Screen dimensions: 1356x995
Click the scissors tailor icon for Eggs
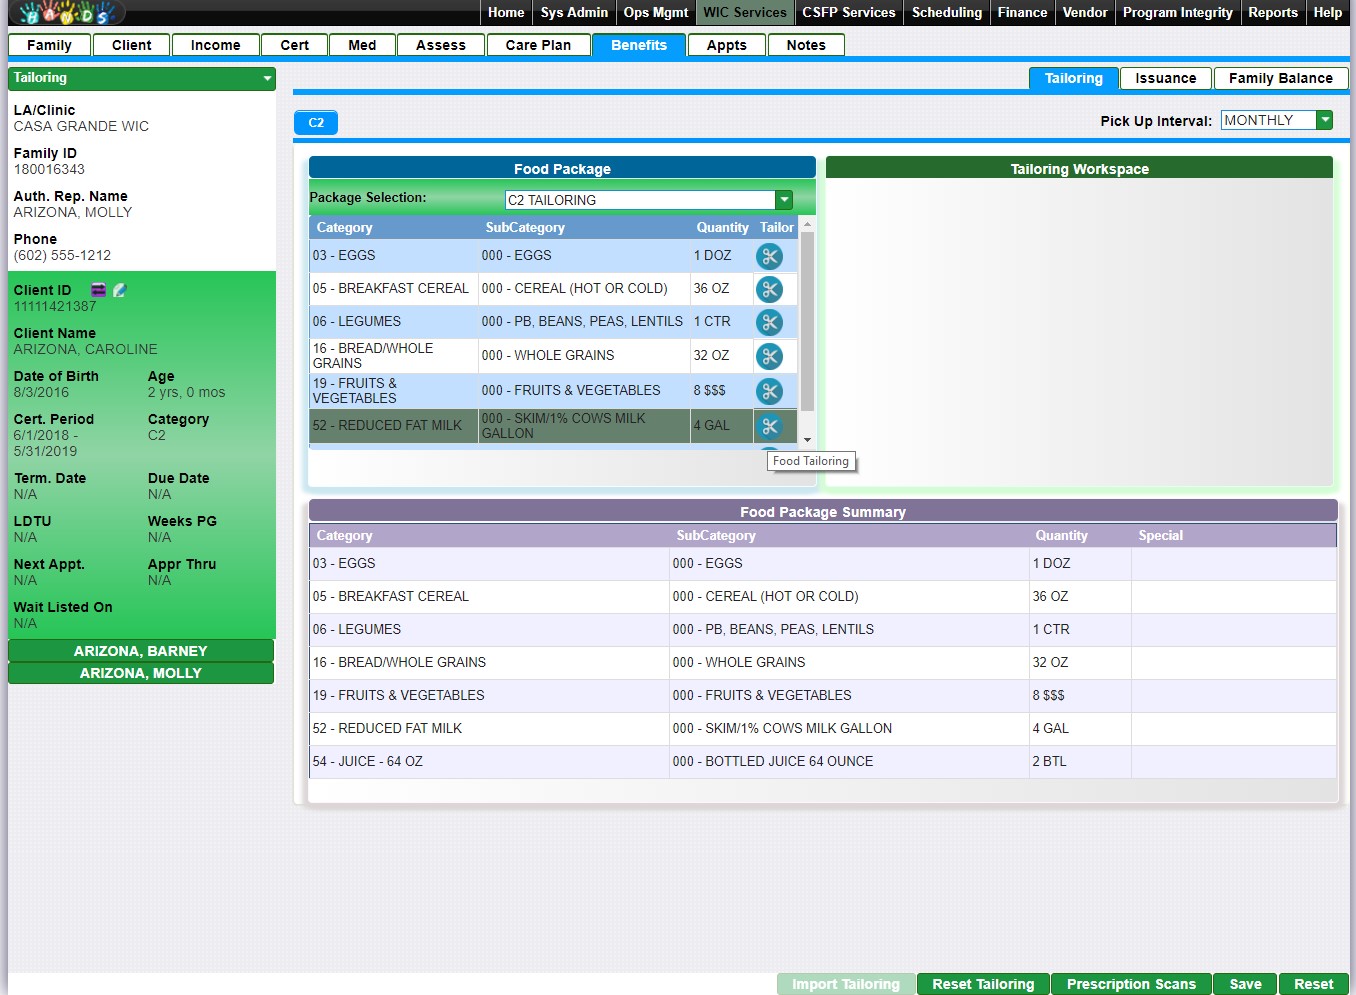click(769, 257)
